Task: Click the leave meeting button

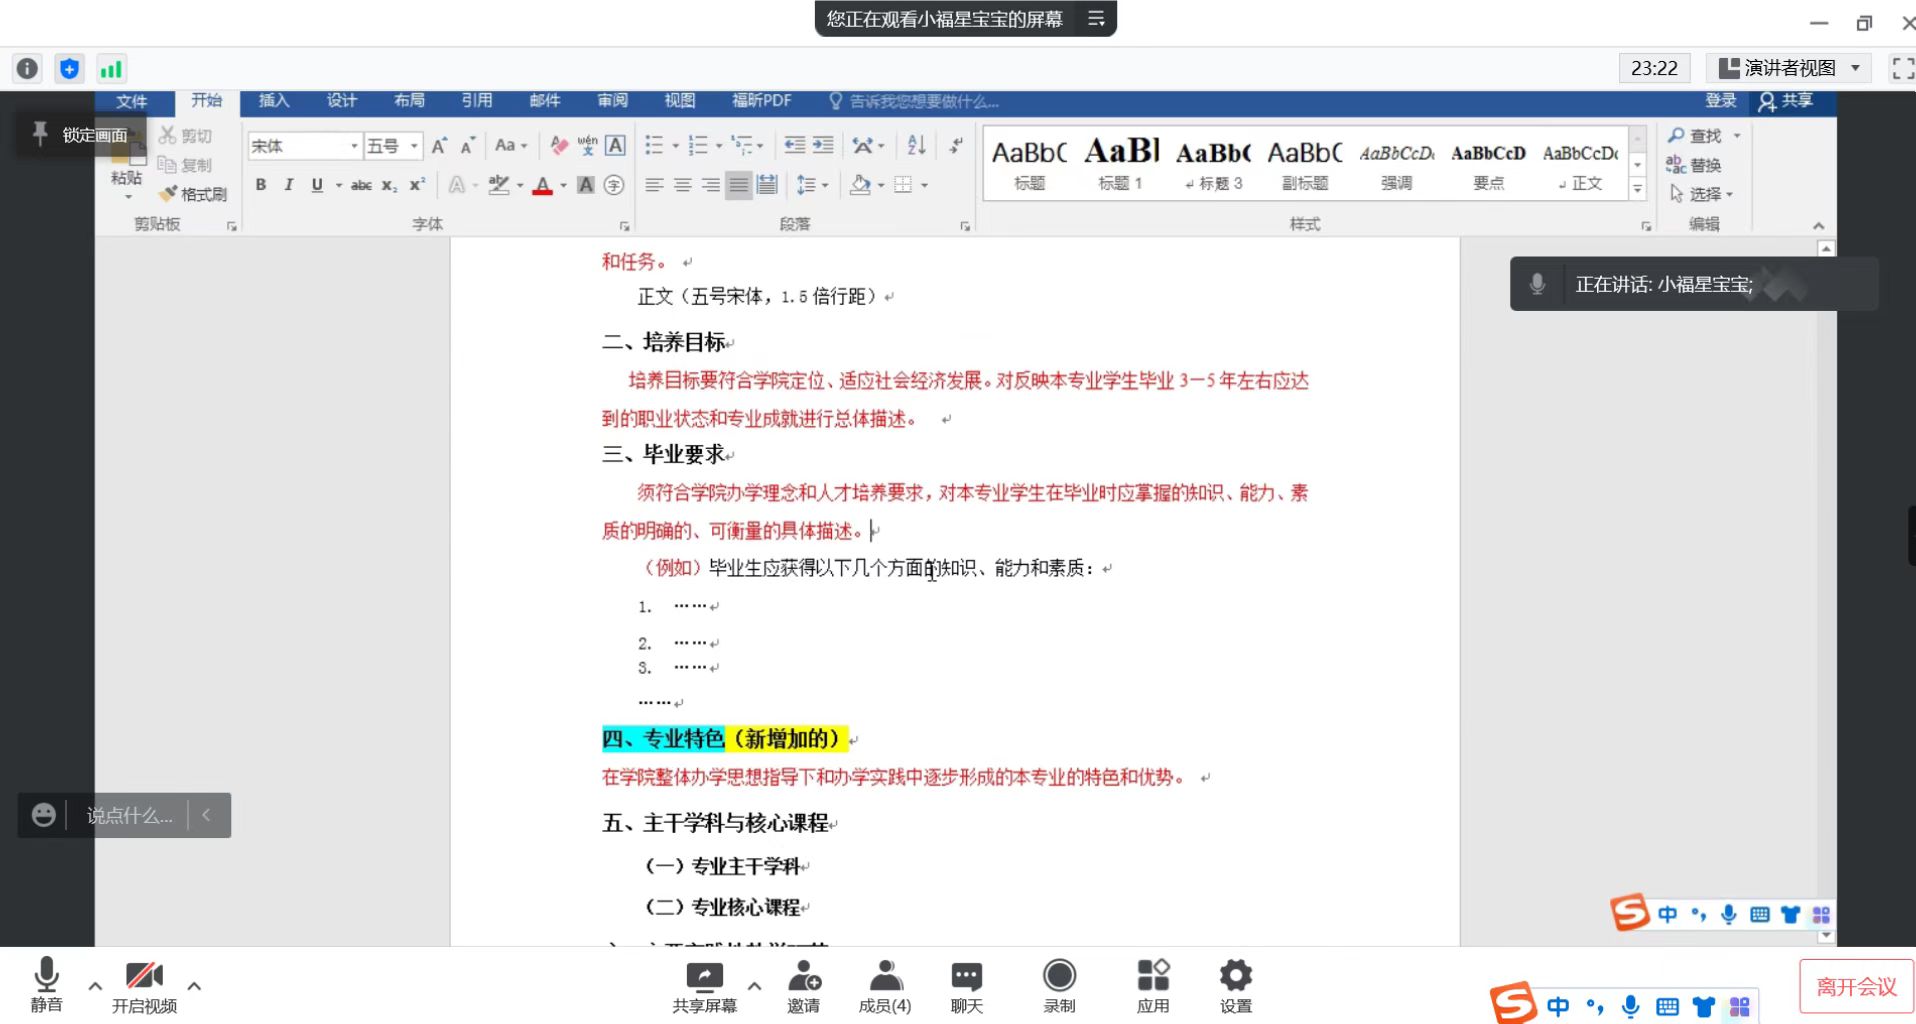Action: [x=1856, y=987]
